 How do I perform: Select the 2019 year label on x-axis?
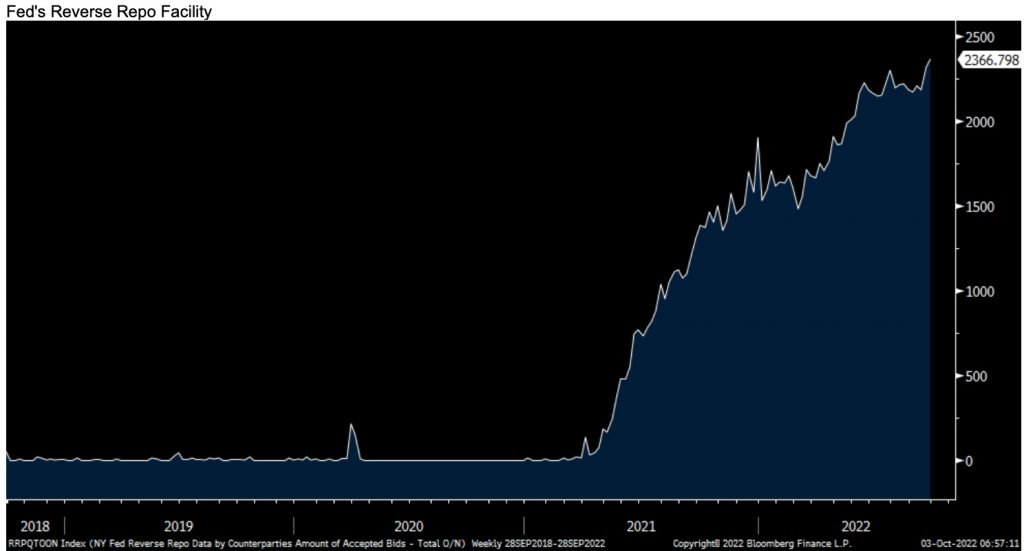click(178, 525)
